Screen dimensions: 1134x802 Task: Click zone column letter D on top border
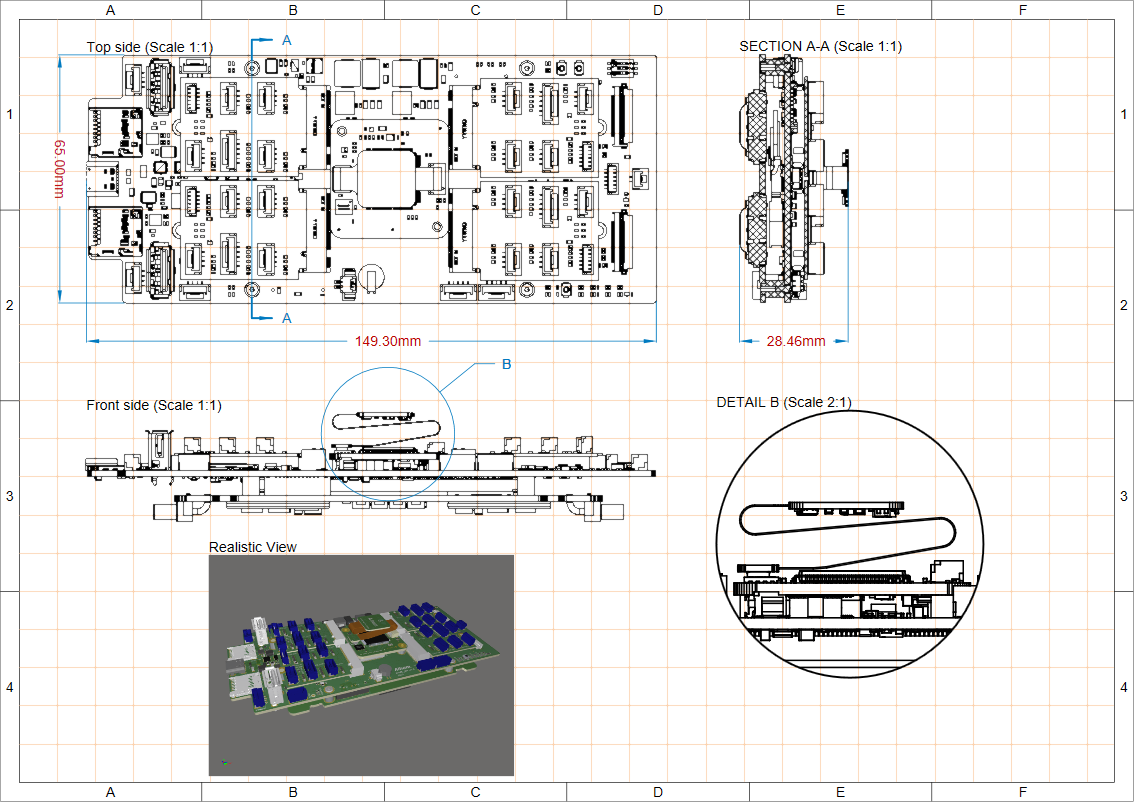click(657, 10)
